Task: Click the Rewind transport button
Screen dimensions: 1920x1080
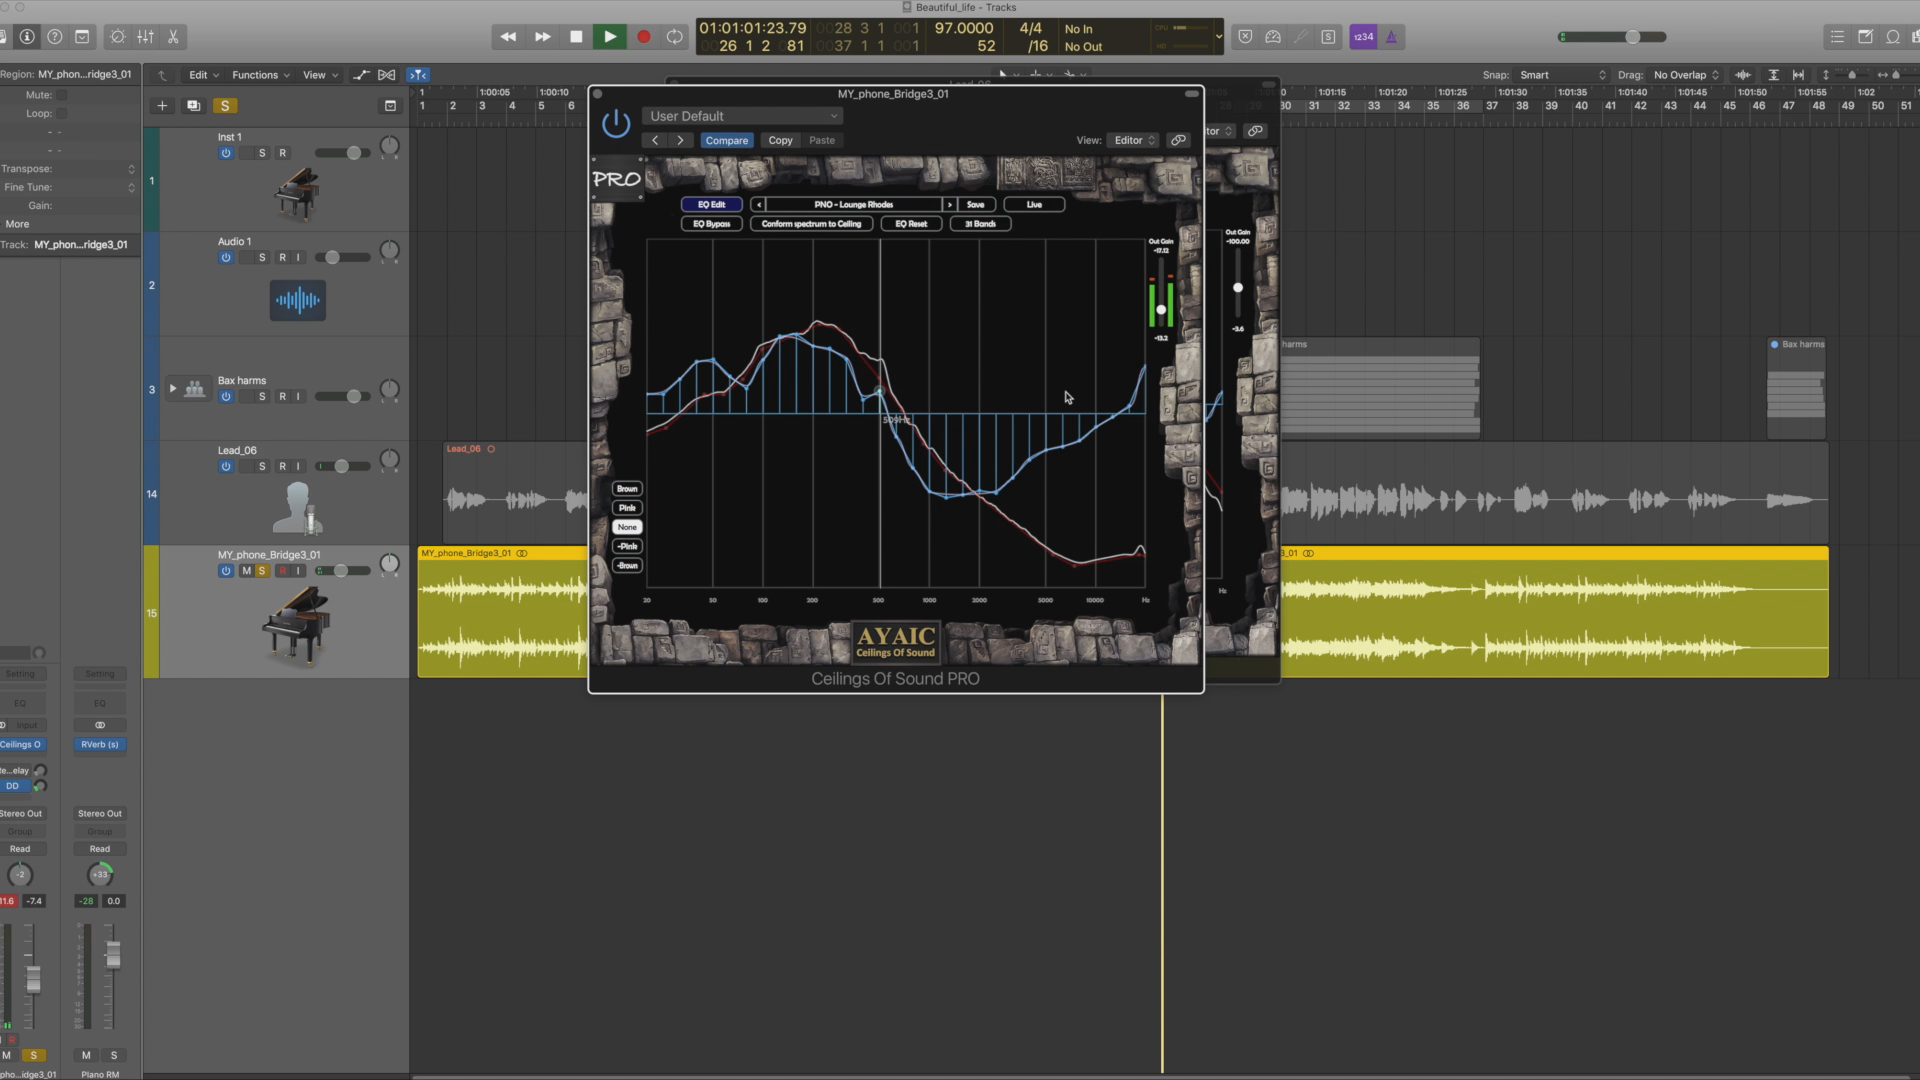Action: pyautogui.click(x=508, y=37)
